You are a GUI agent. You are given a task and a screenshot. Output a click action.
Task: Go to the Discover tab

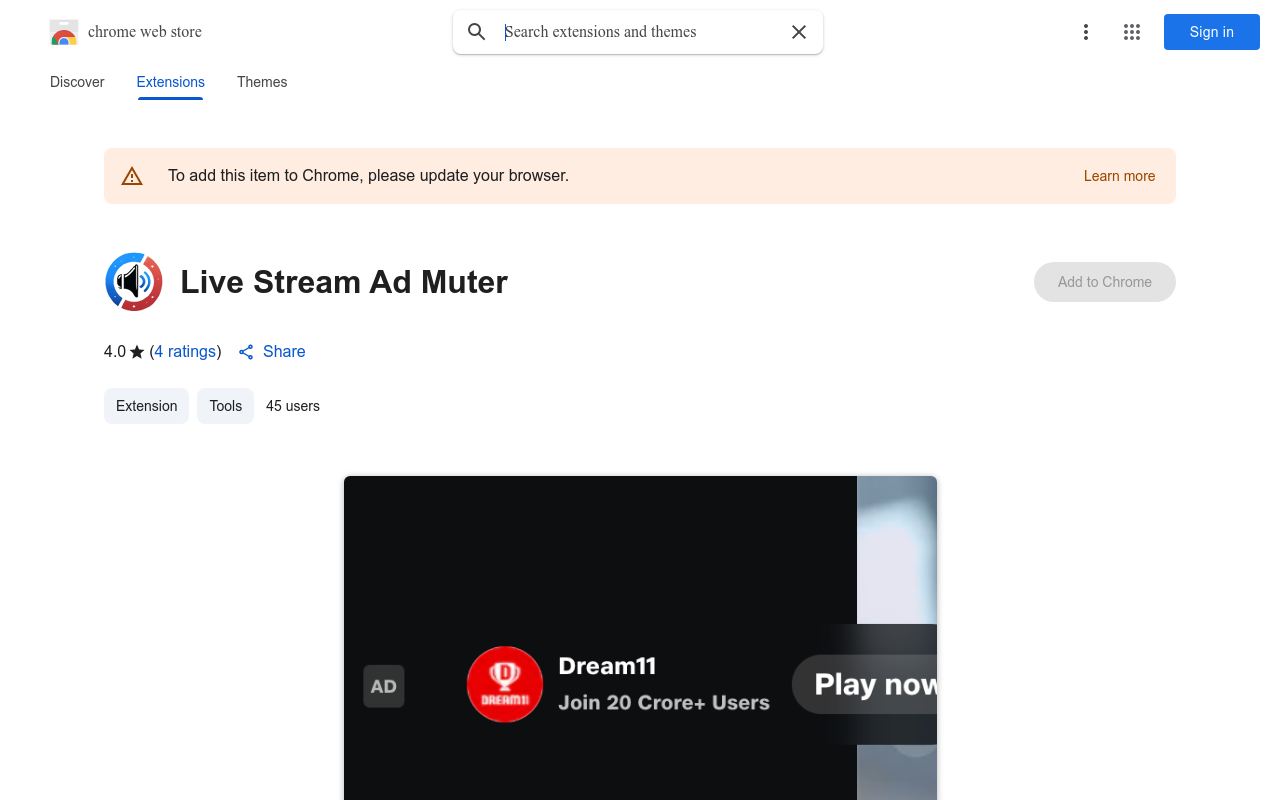[x=77, y=82]
